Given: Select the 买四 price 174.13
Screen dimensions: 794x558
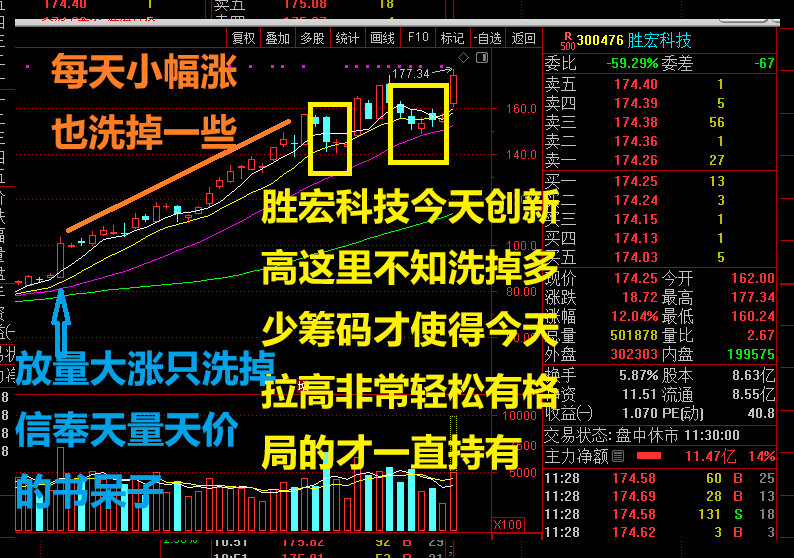Looking at the screenshot, I should (x=636, y=238).
